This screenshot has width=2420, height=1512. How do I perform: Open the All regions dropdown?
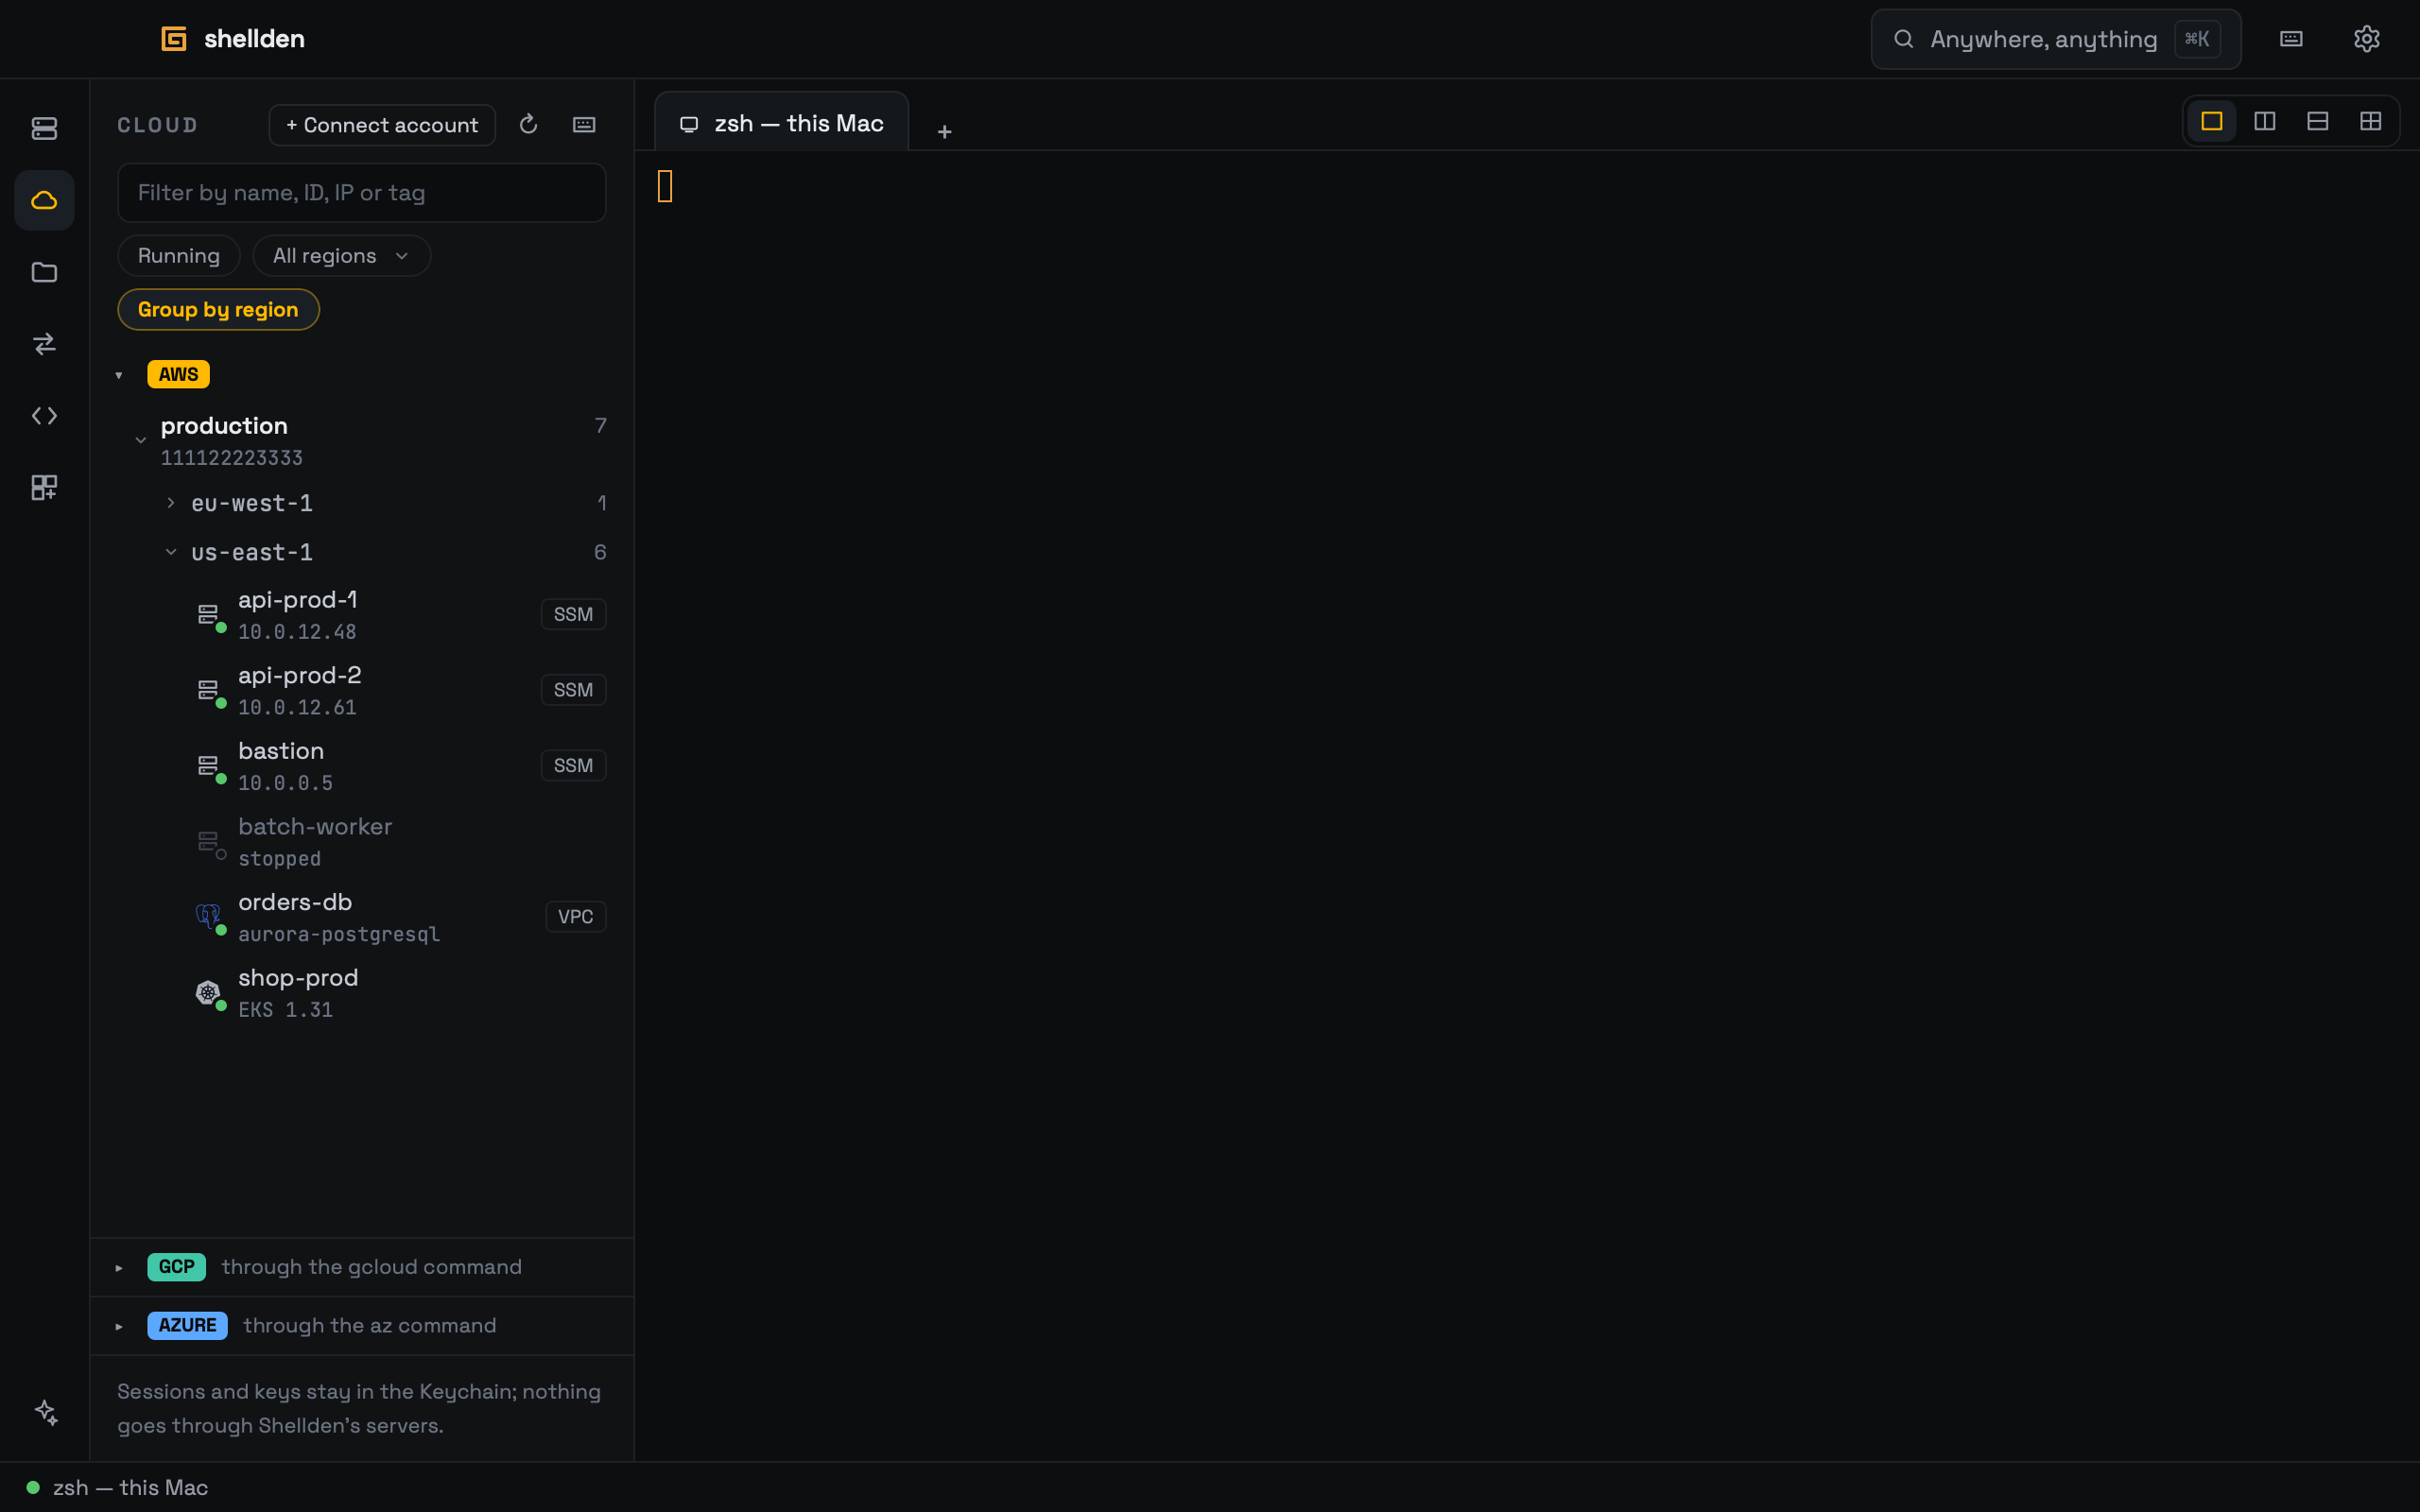tap(341, 256)
